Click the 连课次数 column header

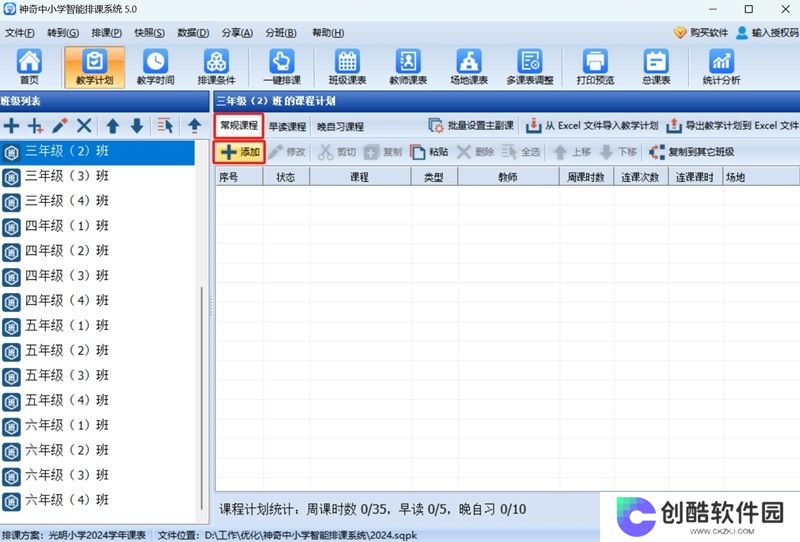(641, 177)
